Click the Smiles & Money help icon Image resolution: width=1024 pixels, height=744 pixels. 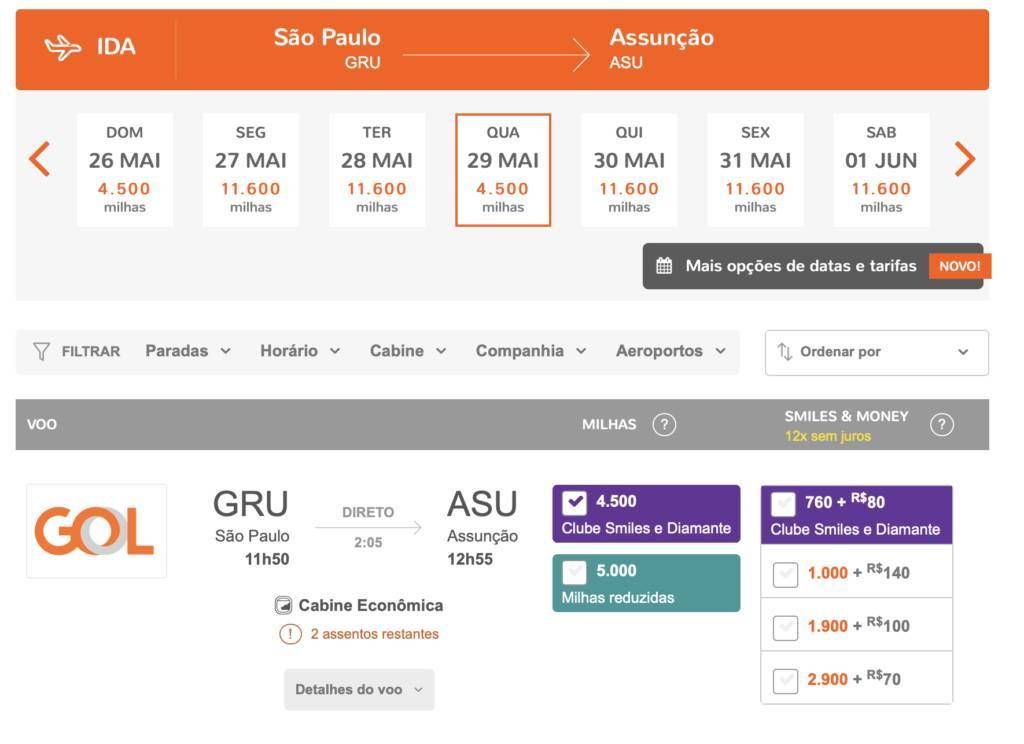[941, 425]
